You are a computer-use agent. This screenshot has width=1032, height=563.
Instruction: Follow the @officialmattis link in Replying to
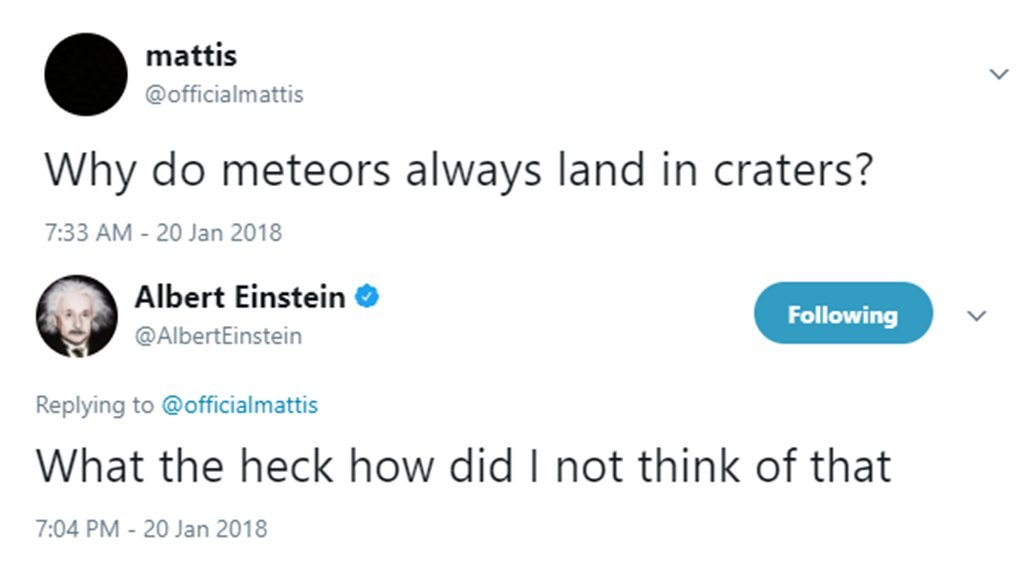pyautogui.click(x=240, y=404)
